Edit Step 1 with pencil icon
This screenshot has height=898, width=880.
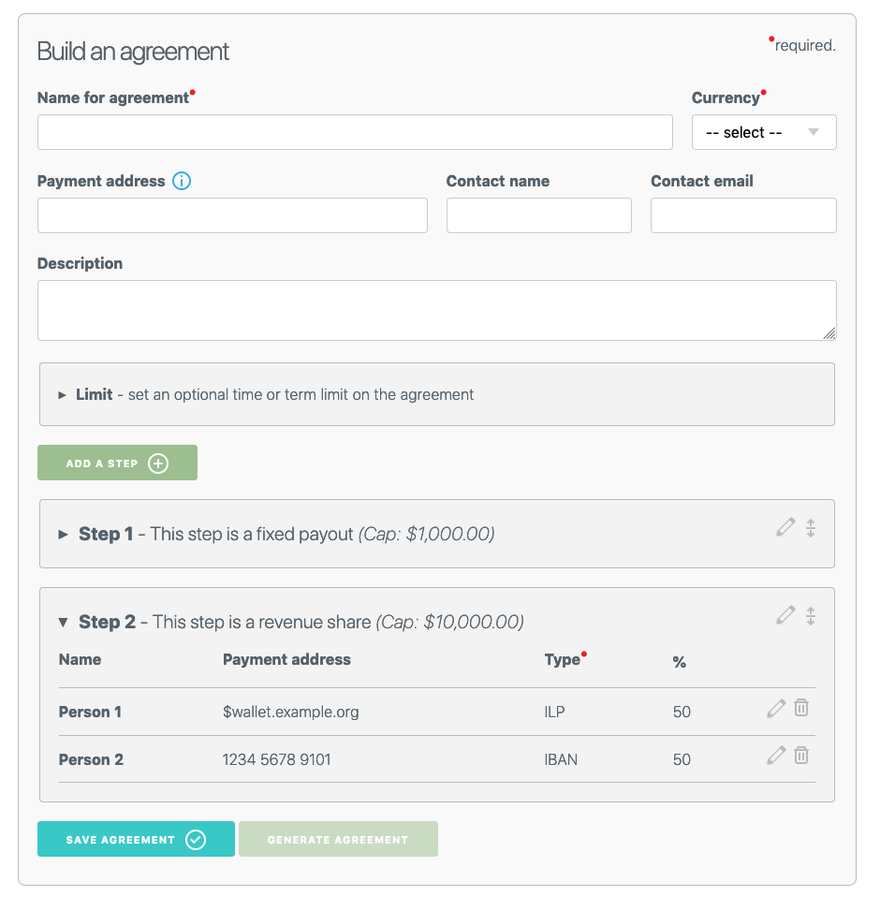tap(786, 527)
